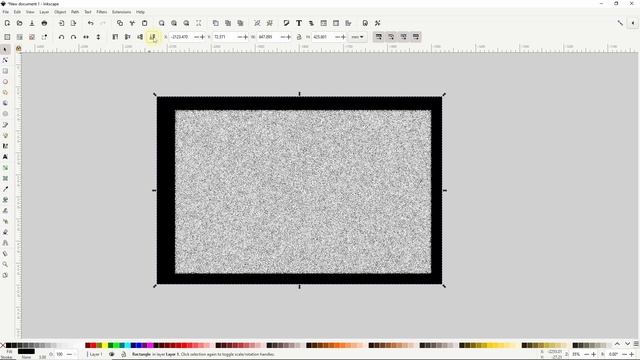Select the 3D box tool
The width and height of the screenshot is (640, 360).
pos(5,103)
